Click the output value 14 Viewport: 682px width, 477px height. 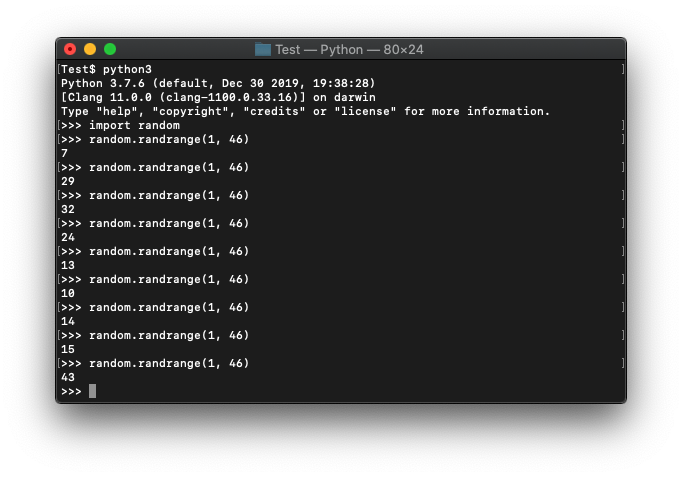(68, 321)
